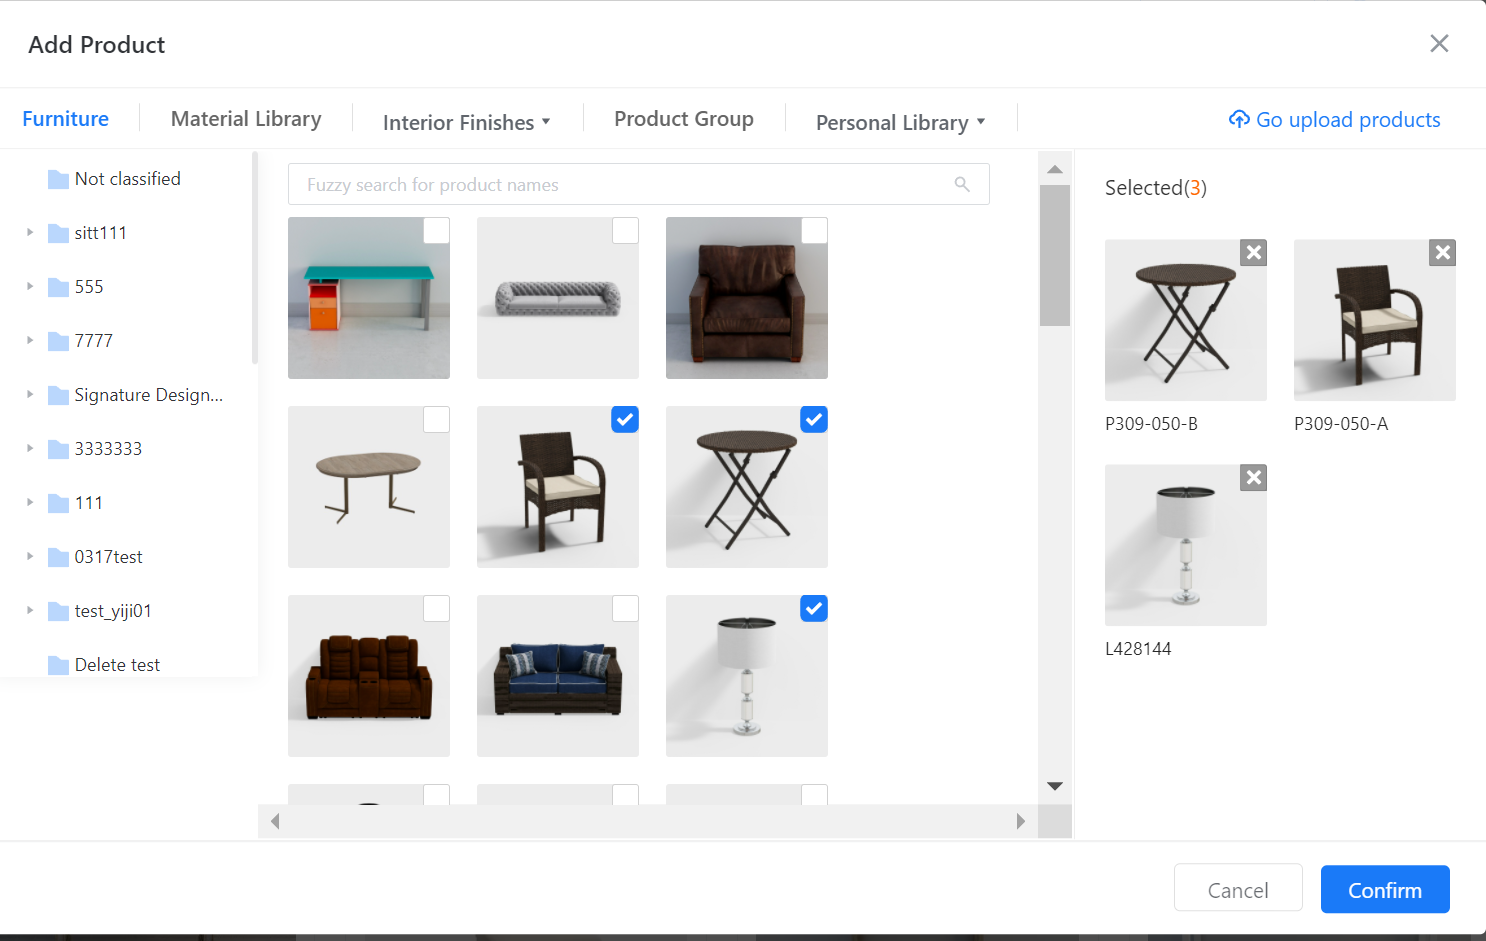
Task: Deselect the folding round table checkbox
Action: point(814,420)
